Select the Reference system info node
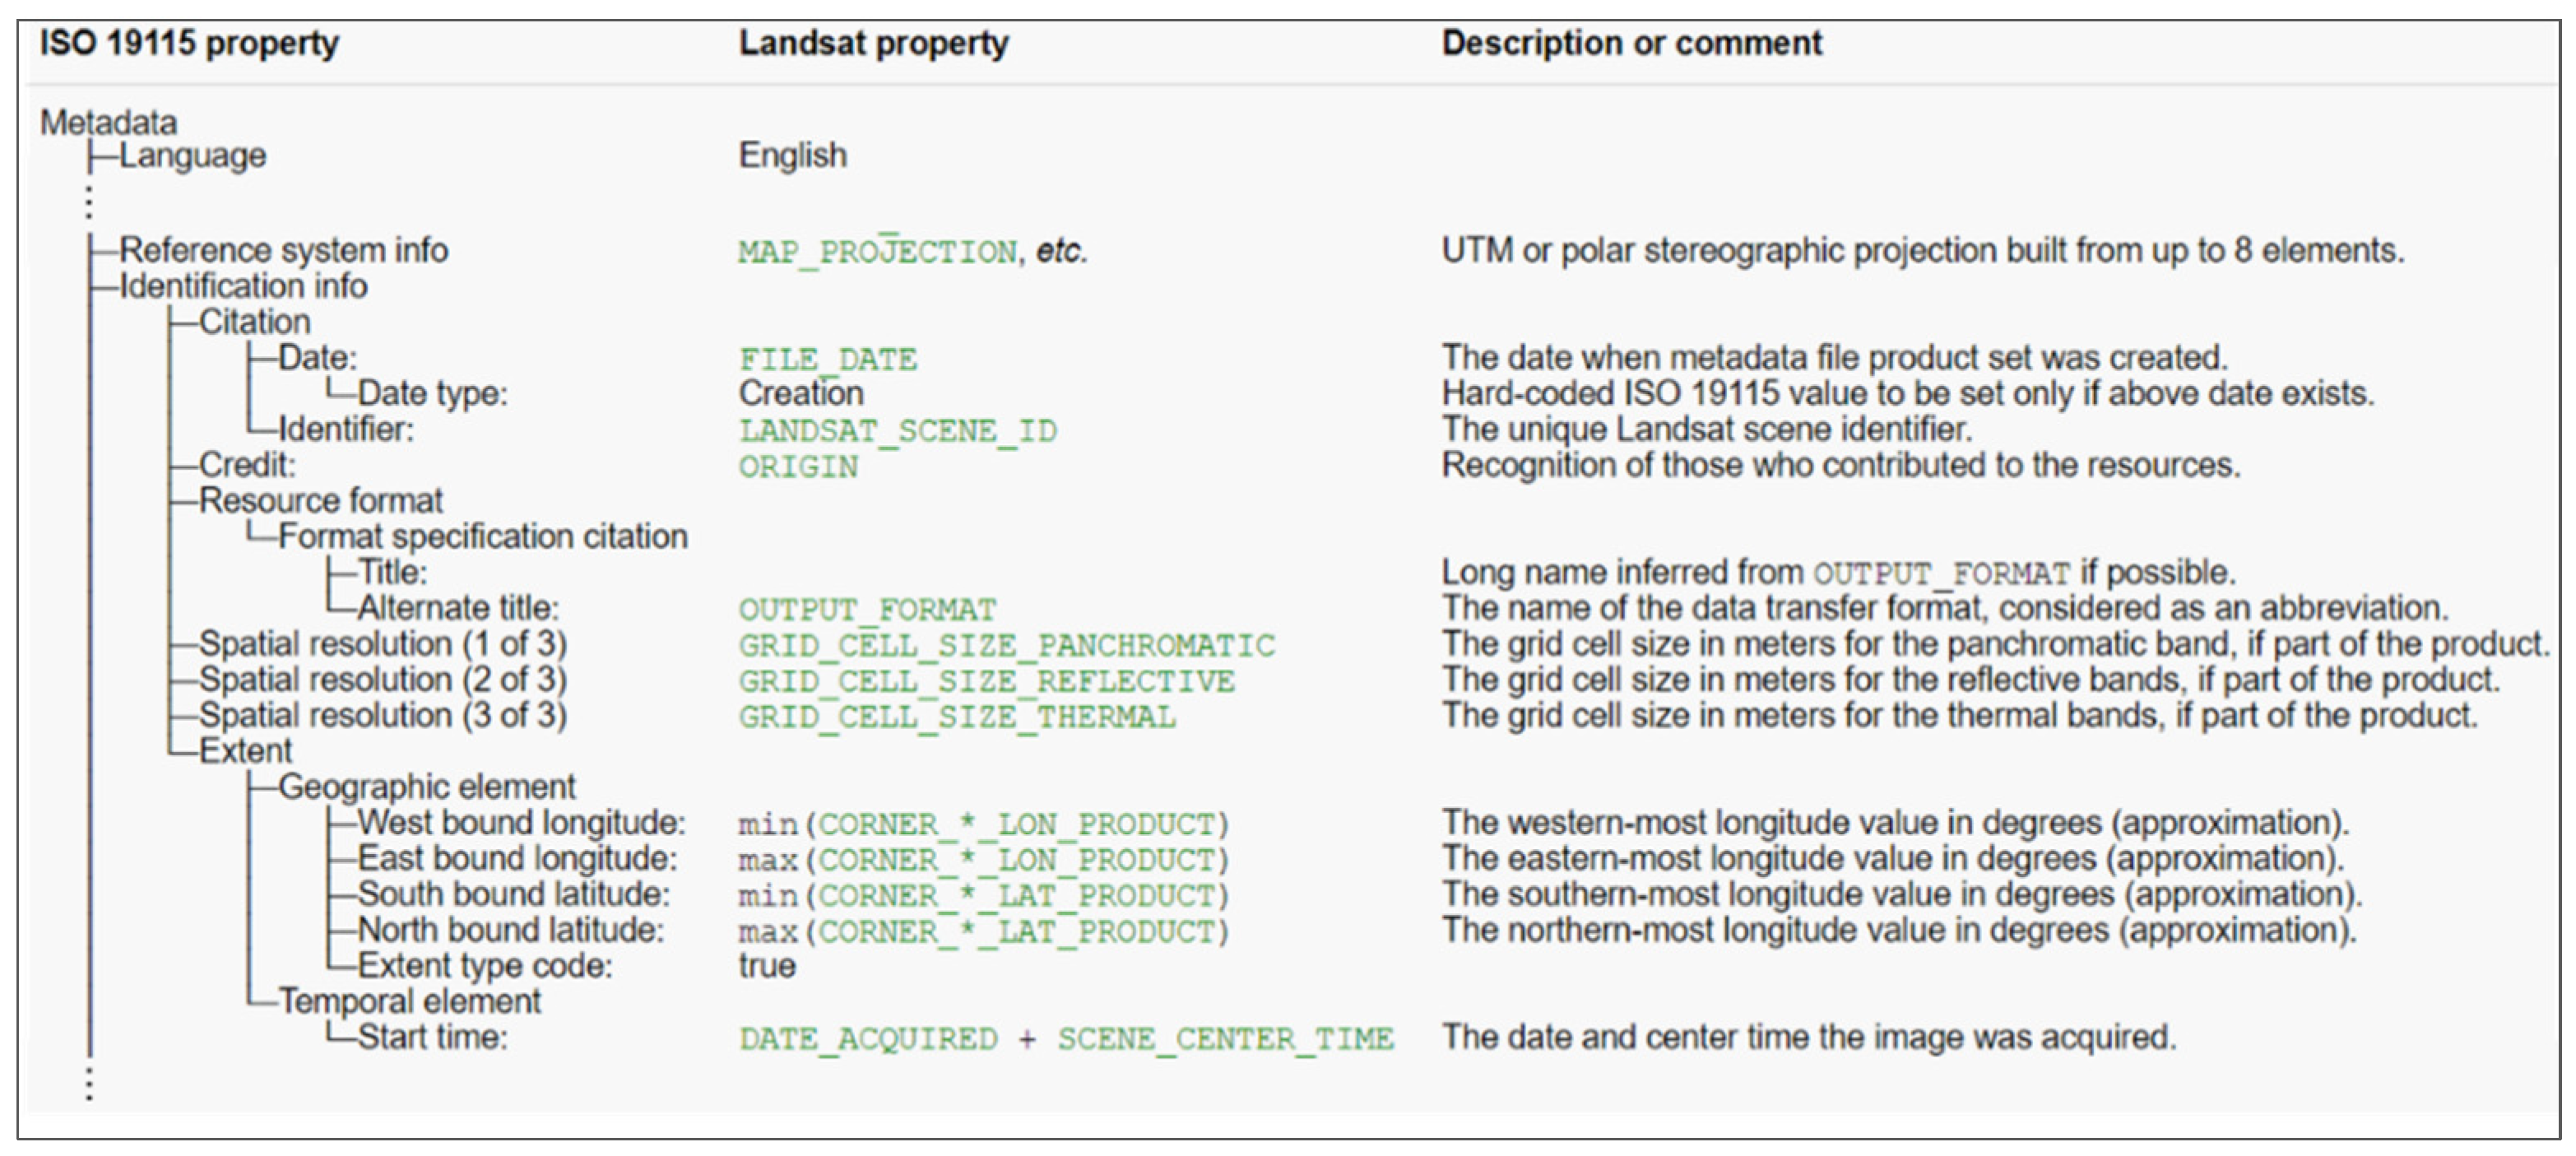This screenshot has height=1156, width=2576. click(283, 250)
